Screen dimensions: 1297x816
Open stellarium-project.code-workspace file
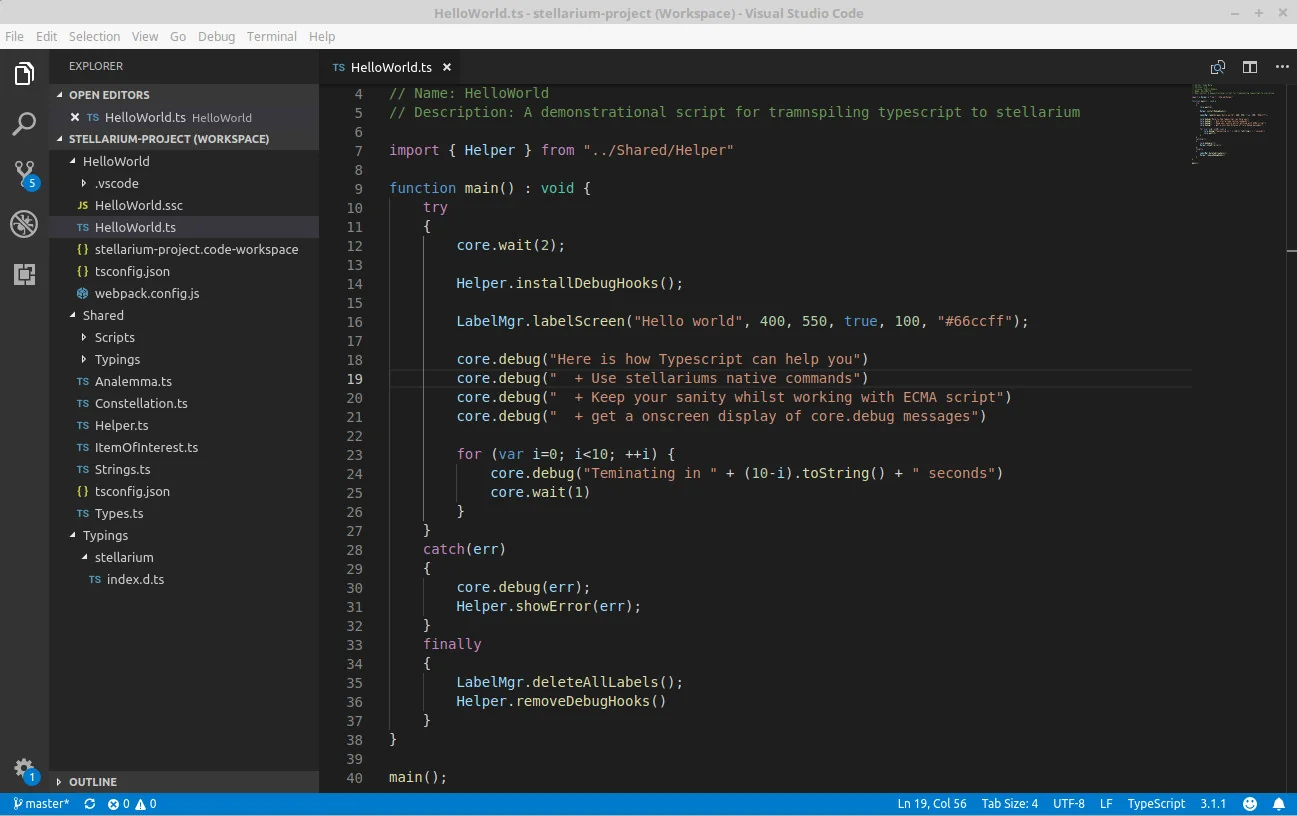pos(184,249)
